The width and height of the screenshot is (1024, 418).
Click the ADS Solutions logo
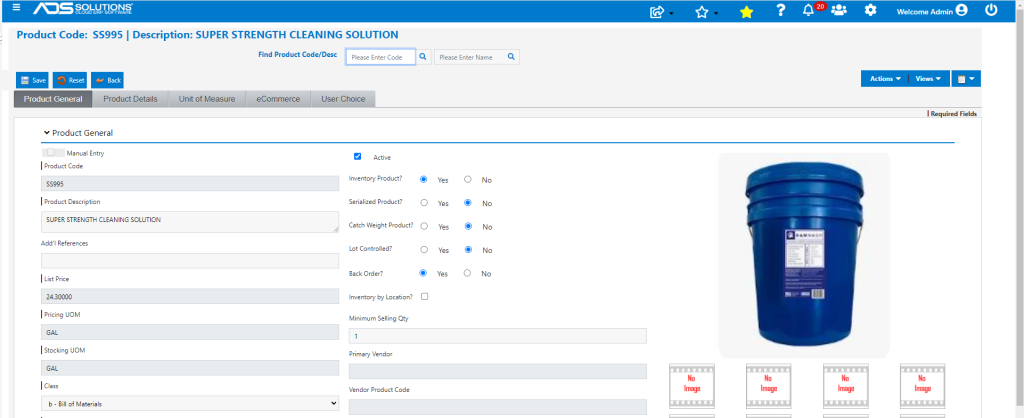[82, 8]
